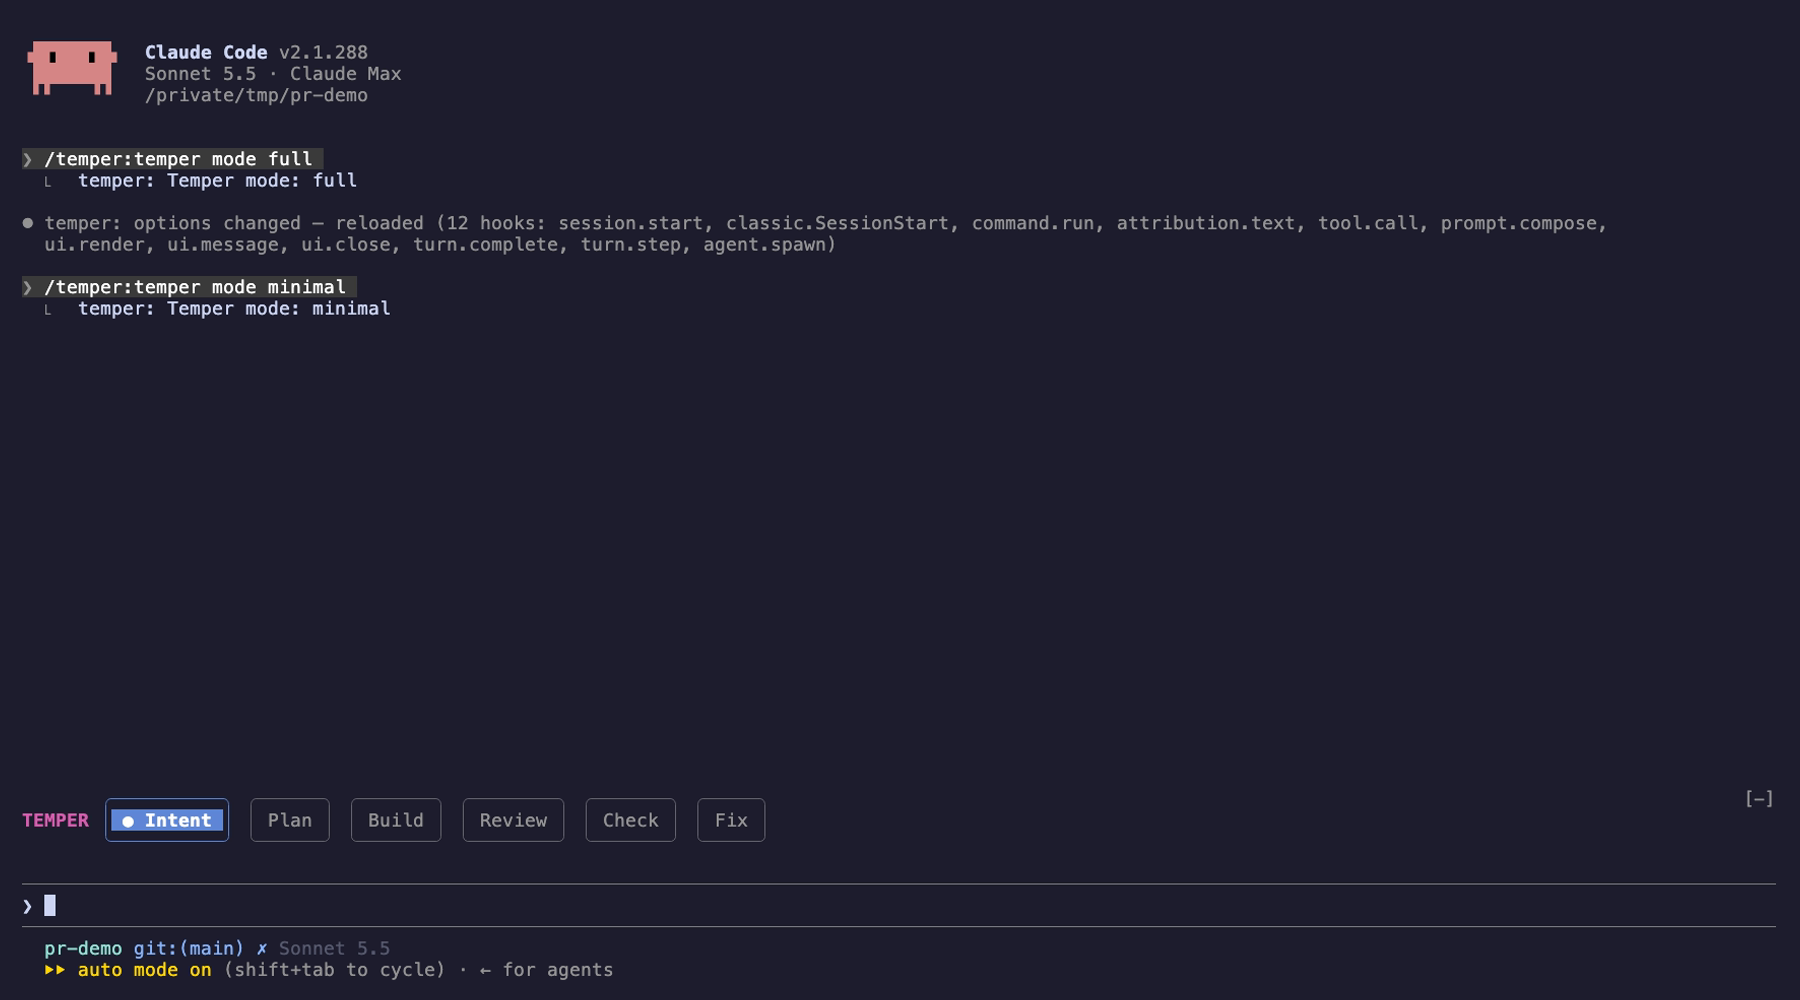The height and width of the screenshot is (1000, 1800).
Task: Click the '(shift+tab to cycle)' hint
Action: coord(334,970)
